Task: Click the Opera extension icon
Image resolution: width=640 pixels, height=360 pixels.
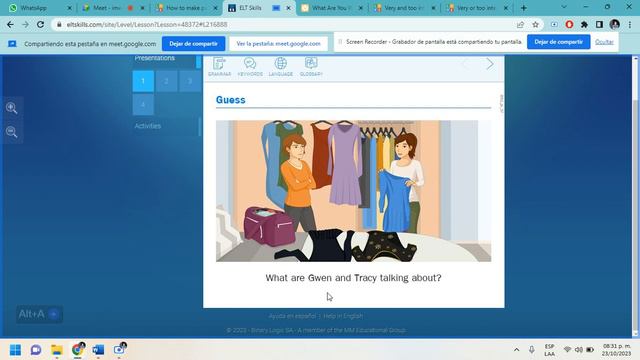Action: [x=569, y=24]
